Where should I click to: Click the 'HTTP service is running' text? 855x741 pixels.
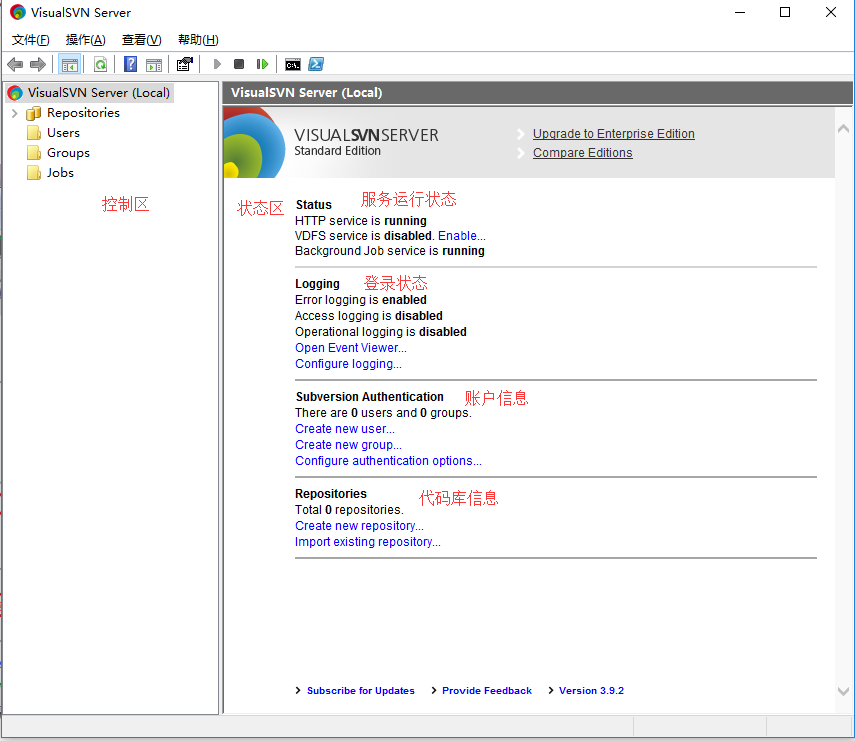360,221
